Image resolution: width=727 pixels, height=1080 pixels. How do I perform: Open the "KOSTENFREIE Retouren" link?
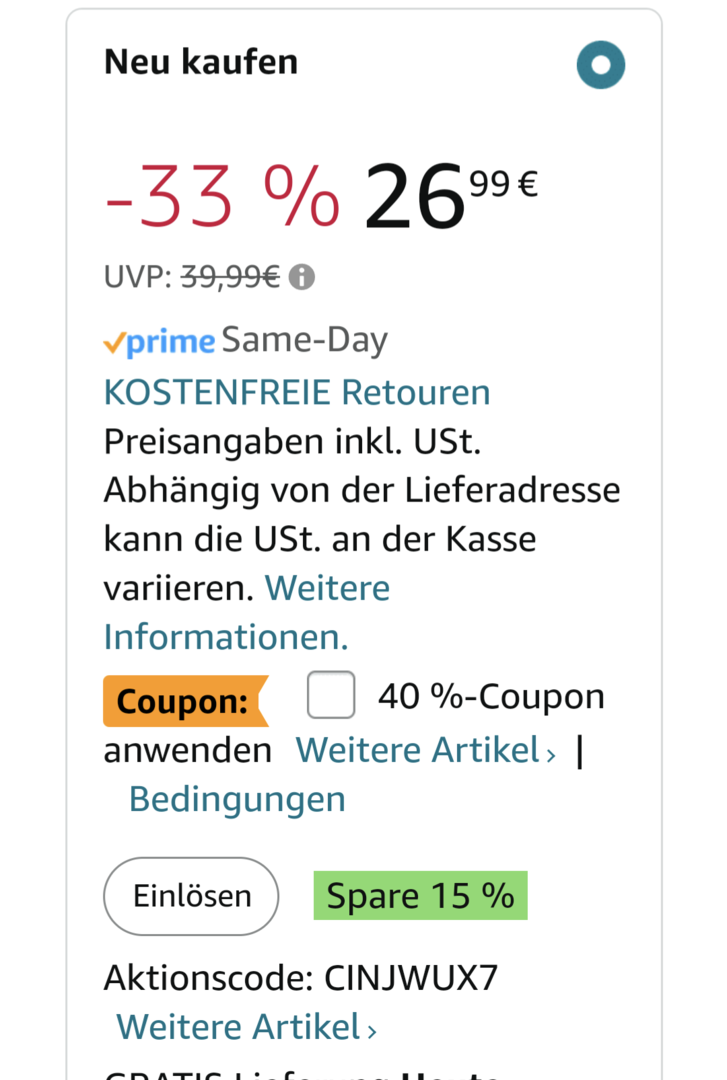pyautogui.click(x=297, y=392)
